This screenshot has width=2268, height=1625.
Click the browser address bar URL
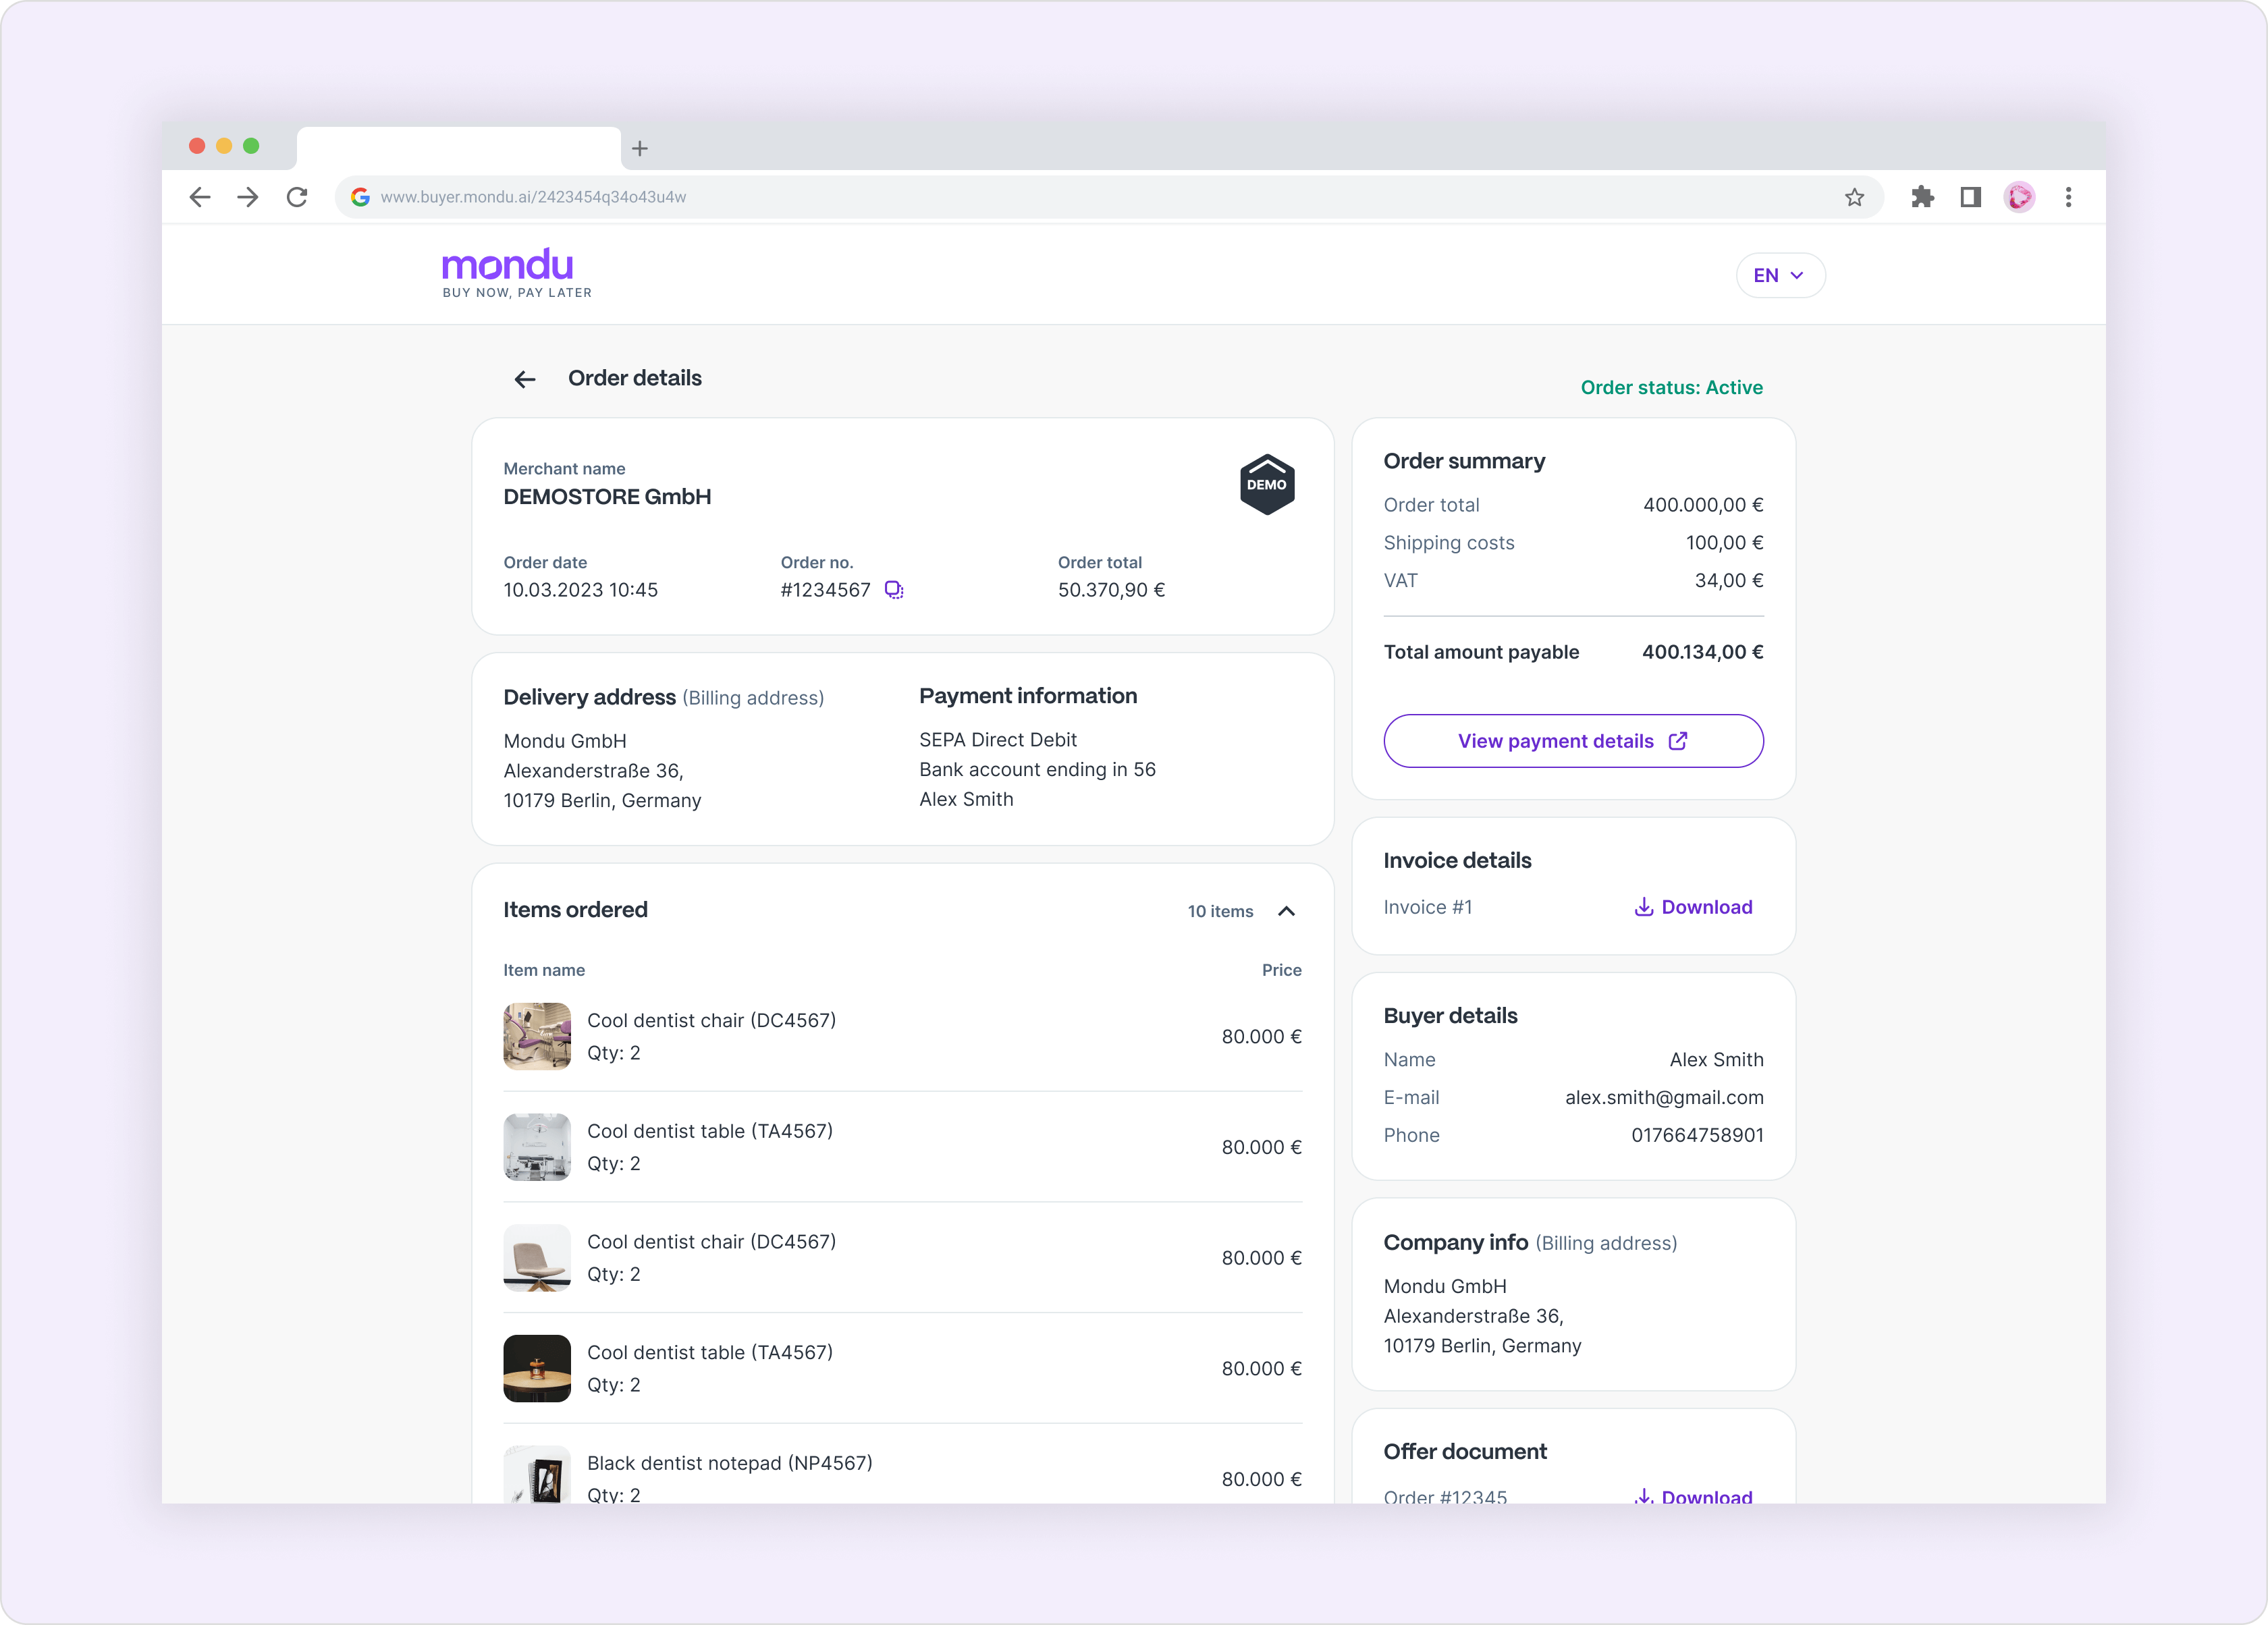point(533,197)
